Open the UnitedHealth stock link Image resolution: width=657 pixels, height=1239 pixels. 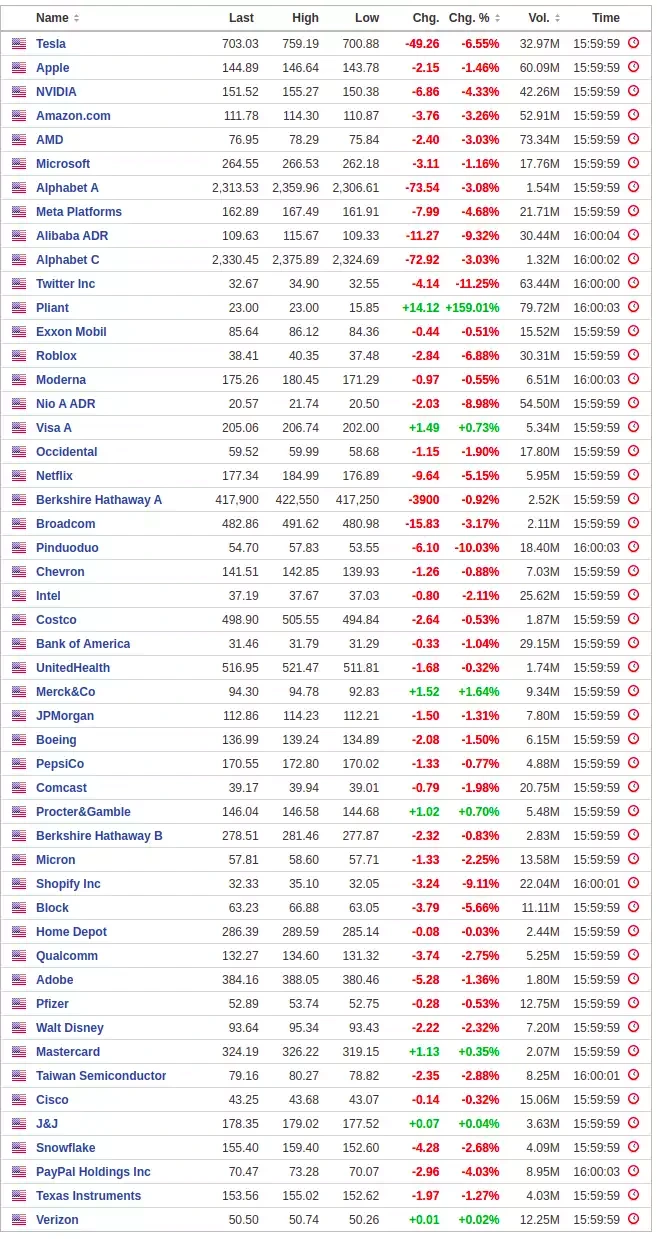coord(73,668)
